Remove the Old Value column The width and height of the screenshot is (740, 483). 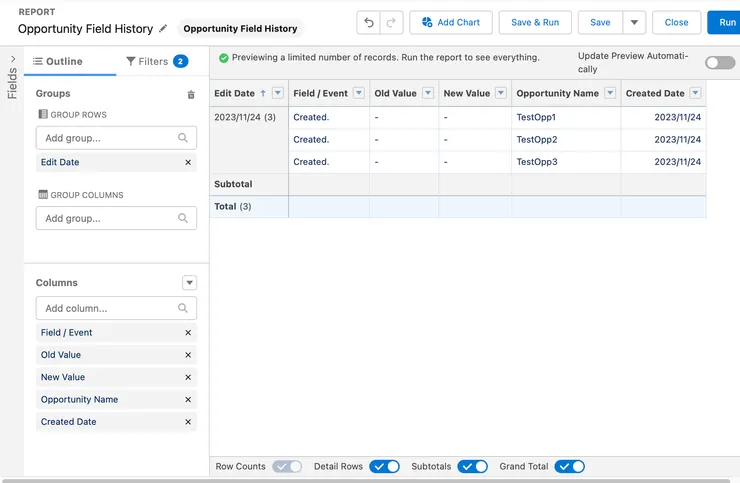point(188,355)
